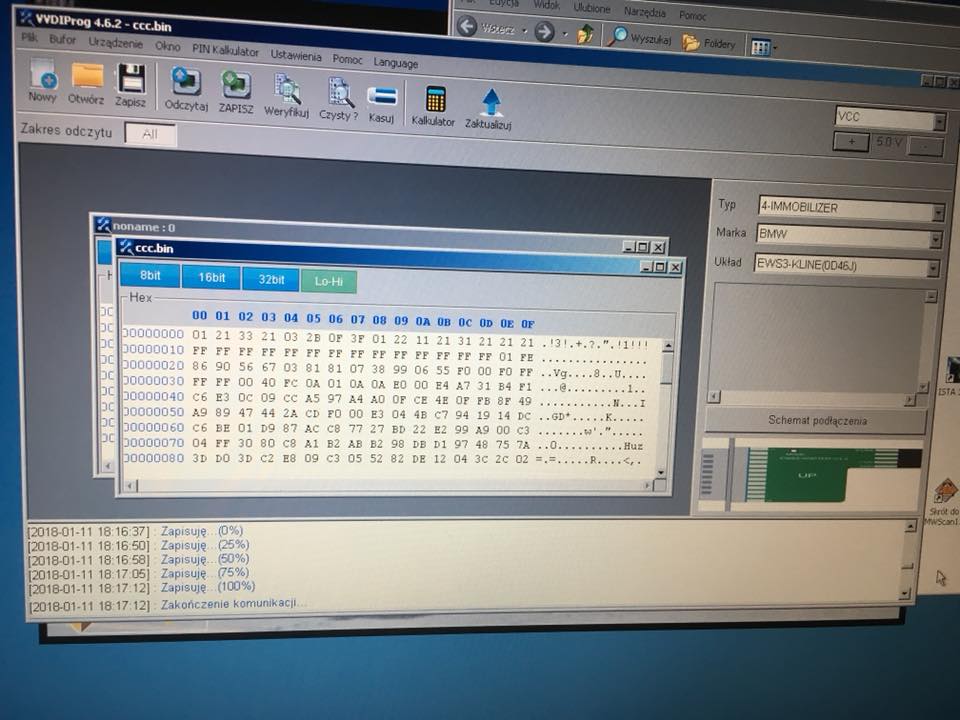Toggle Foldery pane in Explorer window

pyautogui.click(x=709, y=43)
